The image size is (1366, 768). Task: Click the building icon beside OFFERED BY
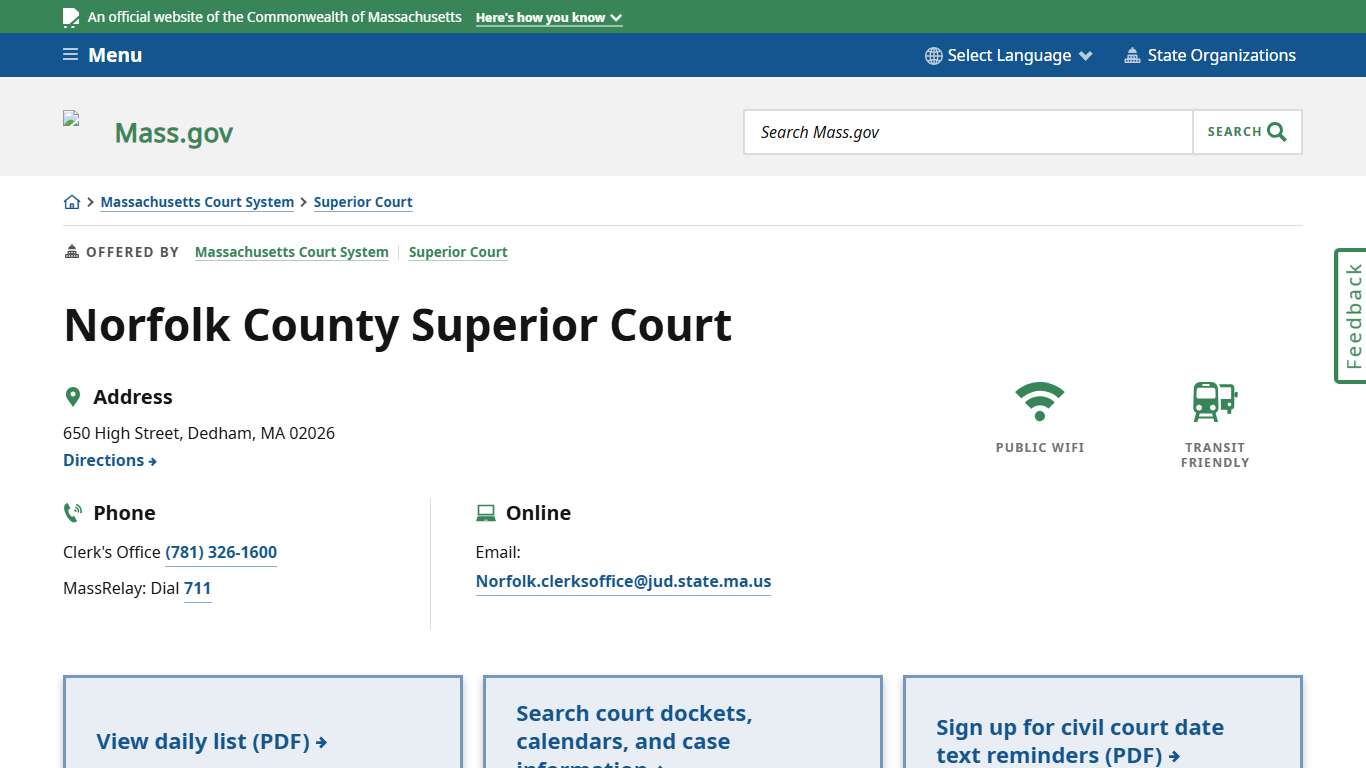(x=70, y=251)
